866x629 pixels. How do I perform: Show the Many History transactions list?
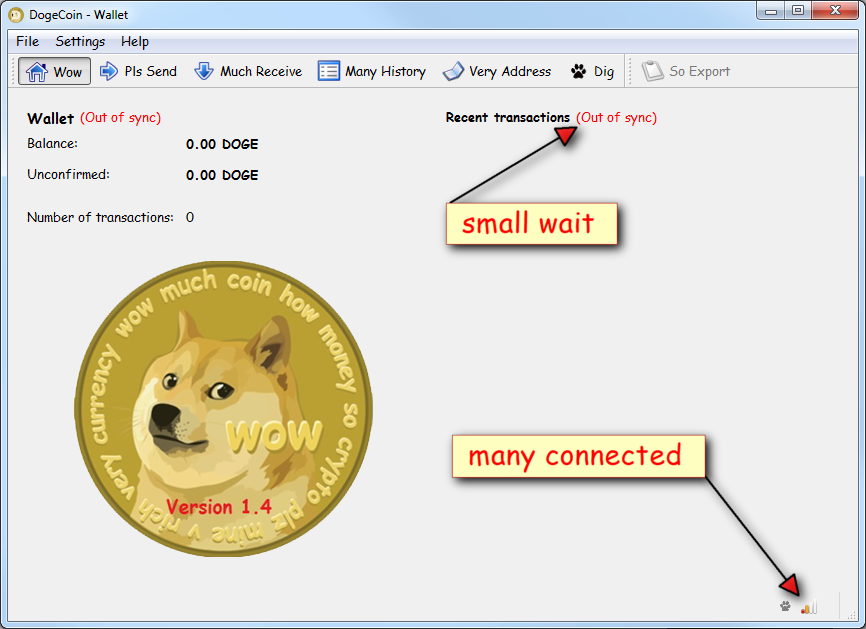click(x=372, y=72)
